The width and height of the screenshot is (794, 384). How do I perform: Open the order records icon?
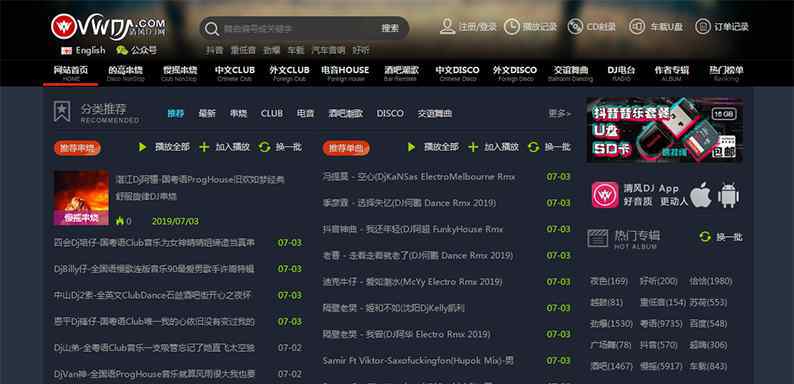(703, 26)
